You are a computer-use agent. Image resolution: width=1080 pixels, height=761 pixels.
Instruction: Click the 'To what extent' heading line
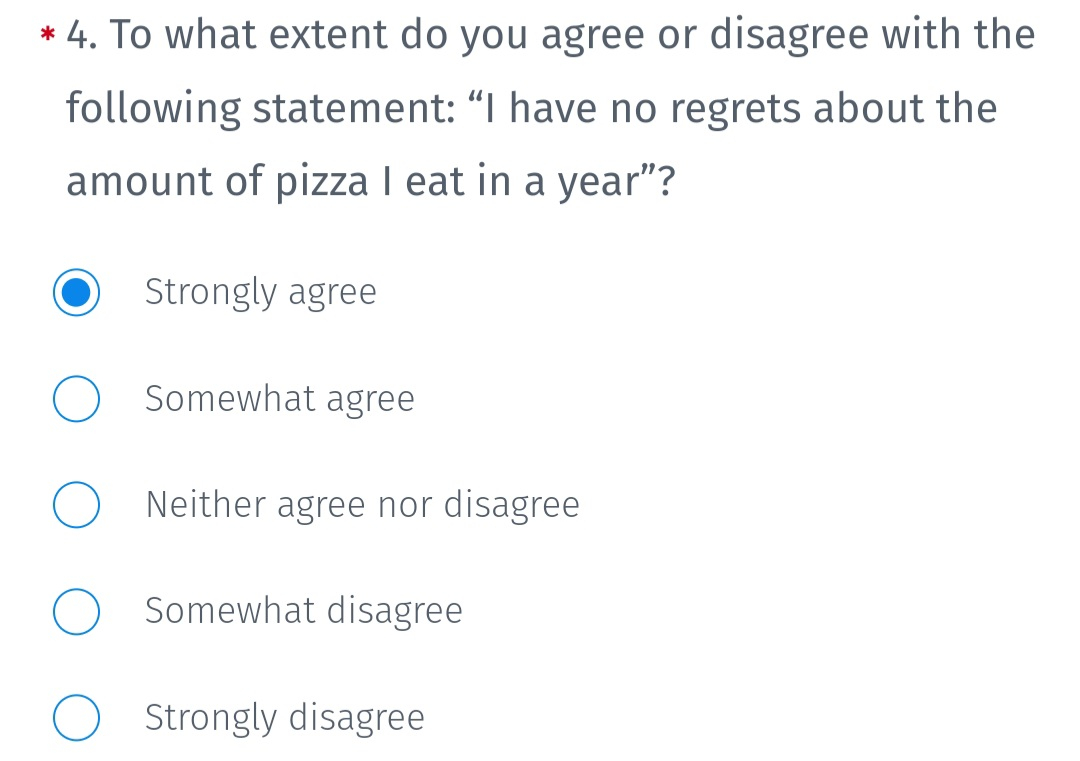551,36
